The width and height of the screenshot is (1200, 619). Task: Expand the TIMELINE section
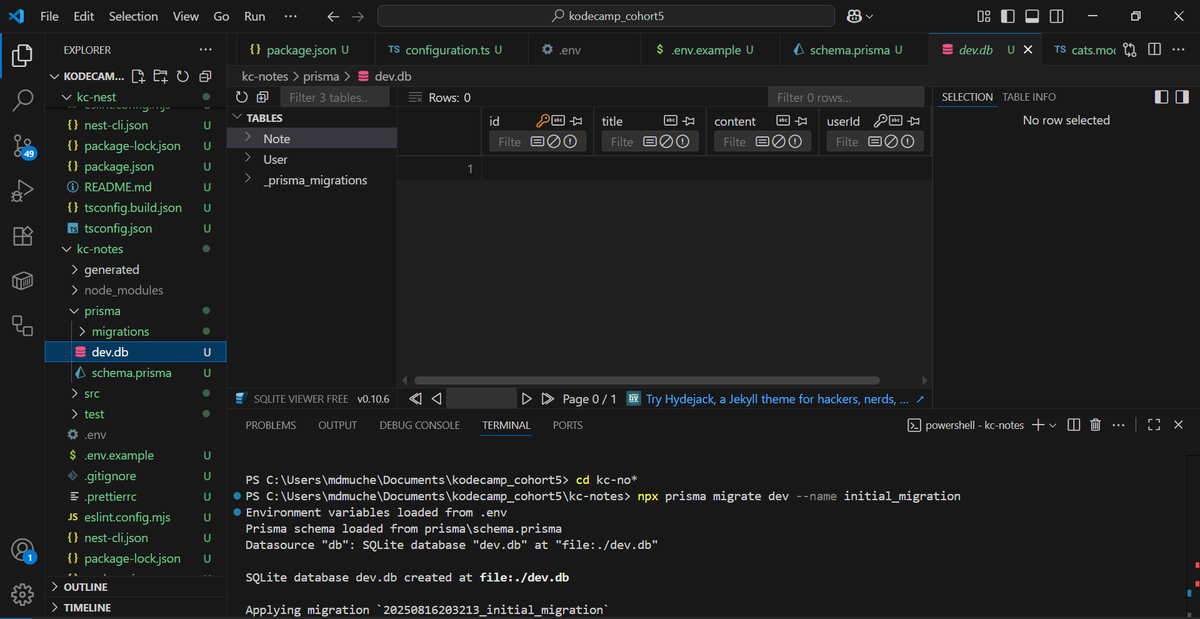tap(55, 607)
